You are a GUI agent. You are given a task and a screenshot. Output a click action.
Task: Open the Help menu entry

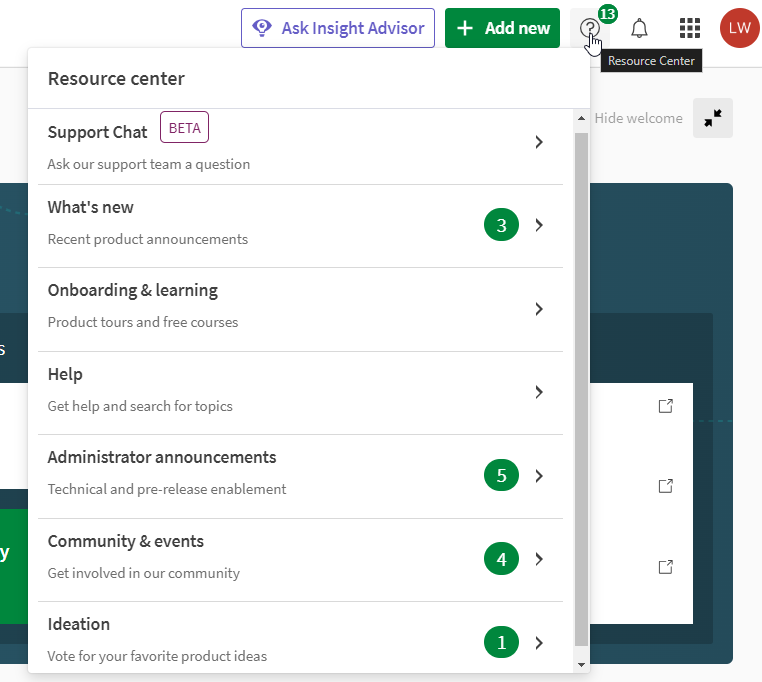point(300,393)
